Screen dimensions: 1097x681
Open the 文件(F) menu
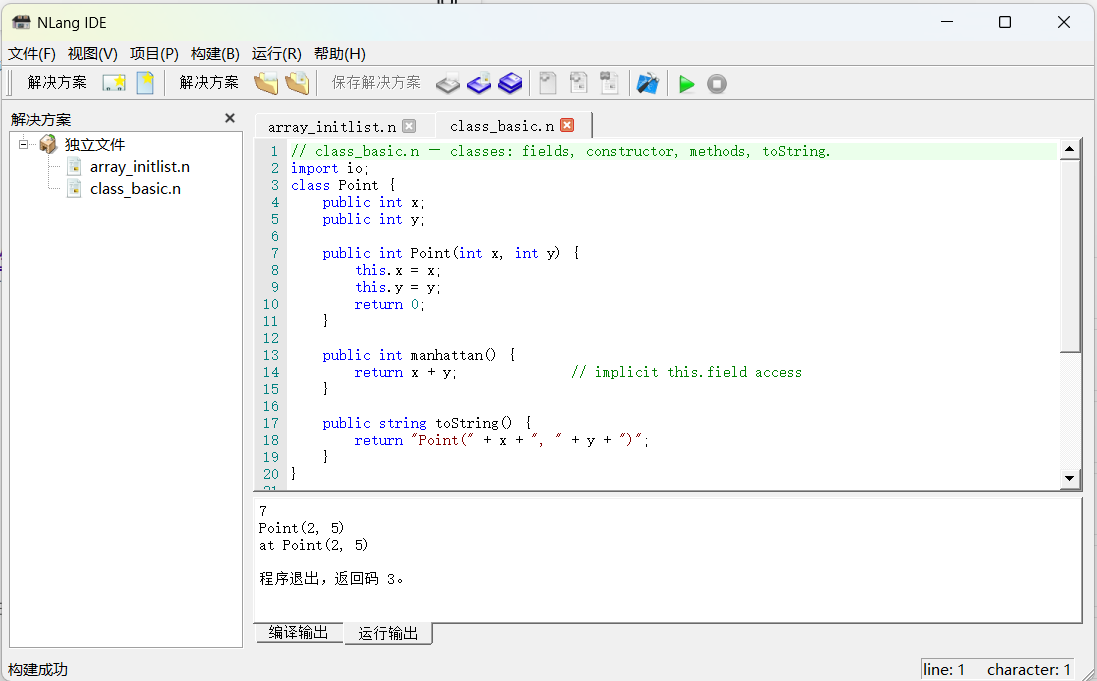[x=31, y=54]
